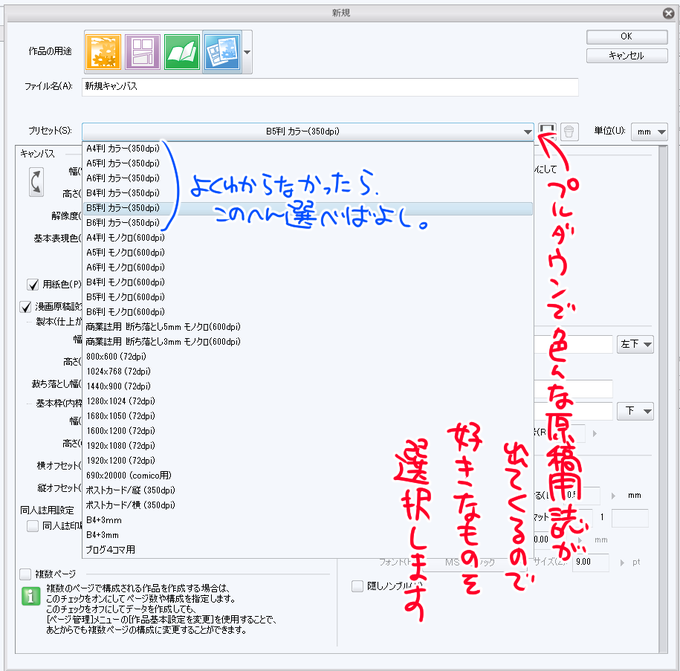
Task: Select the comic usage icon
Action: (143, 52)
